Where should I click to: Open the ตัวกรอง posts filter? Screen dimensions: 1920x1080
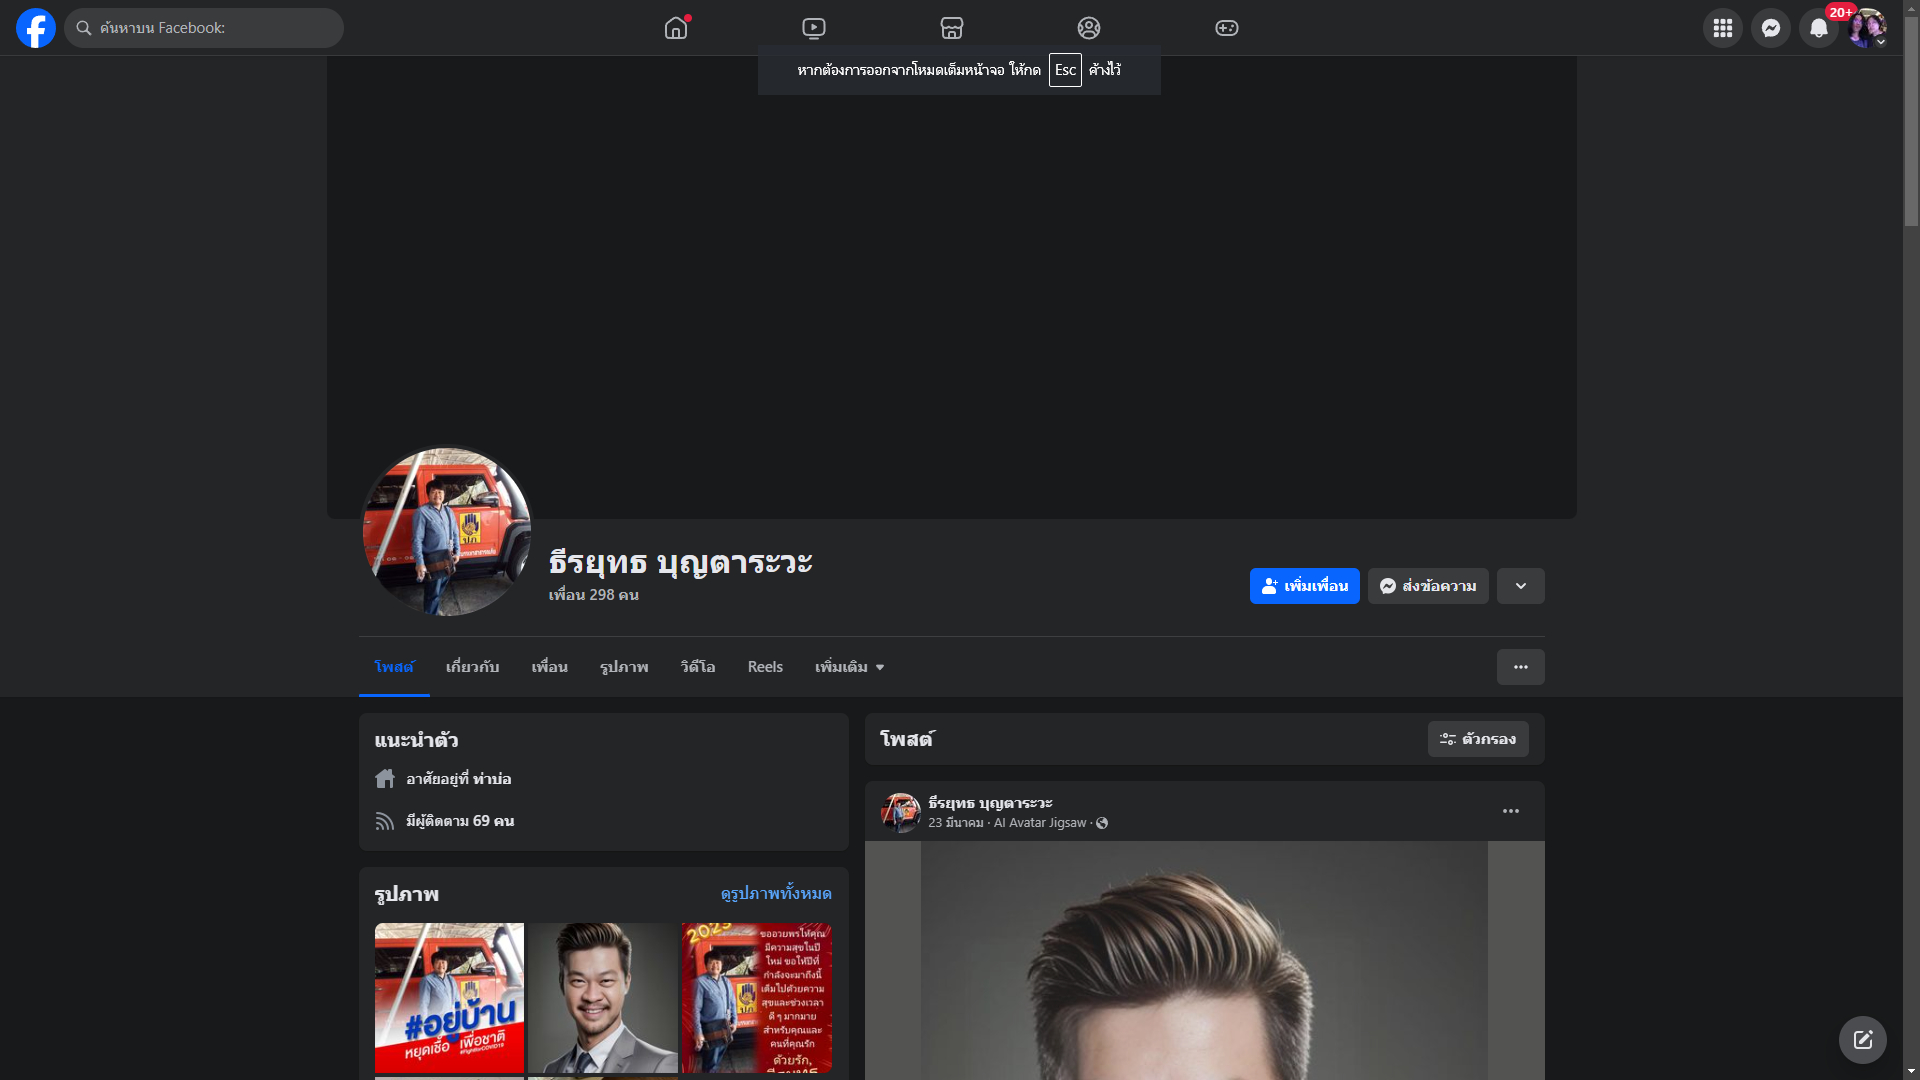click(x=1478, y=739)
